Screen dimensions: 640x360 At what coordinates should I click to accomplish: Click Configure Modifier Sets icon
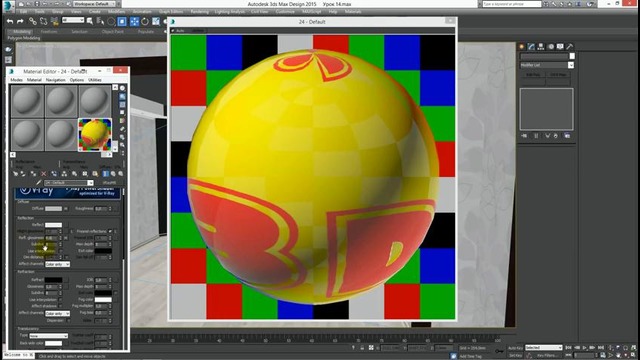(567, 136)
